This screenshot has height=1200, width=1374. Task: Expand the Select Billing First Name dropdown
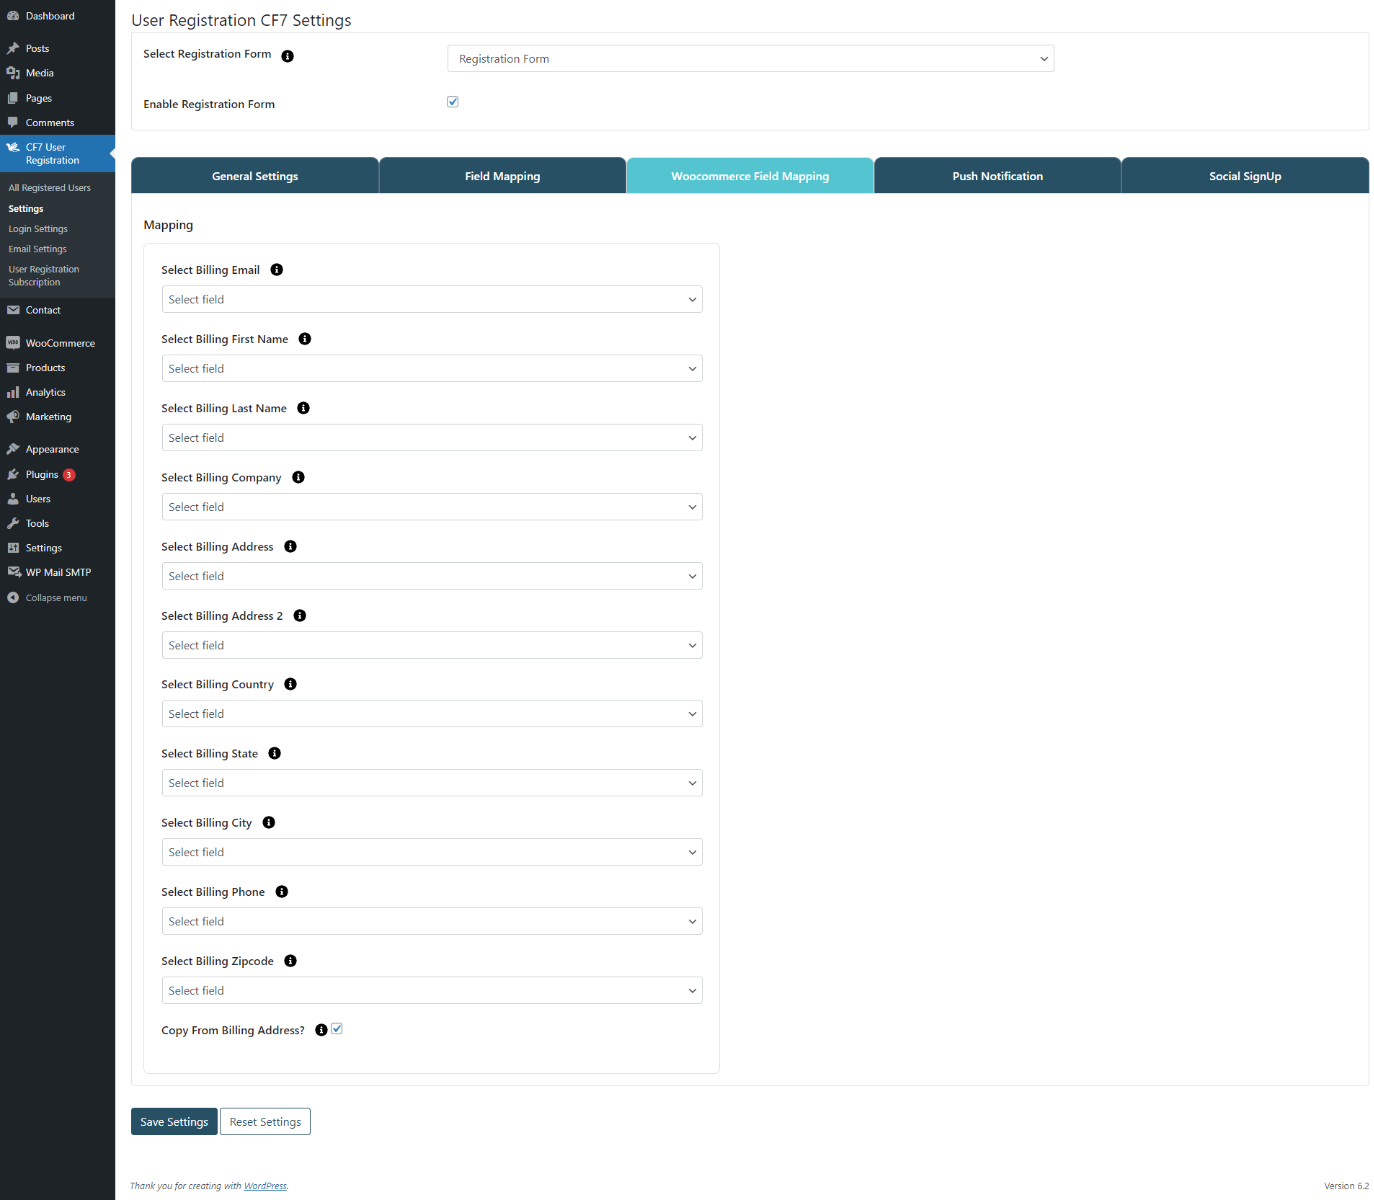click(432, 369)
